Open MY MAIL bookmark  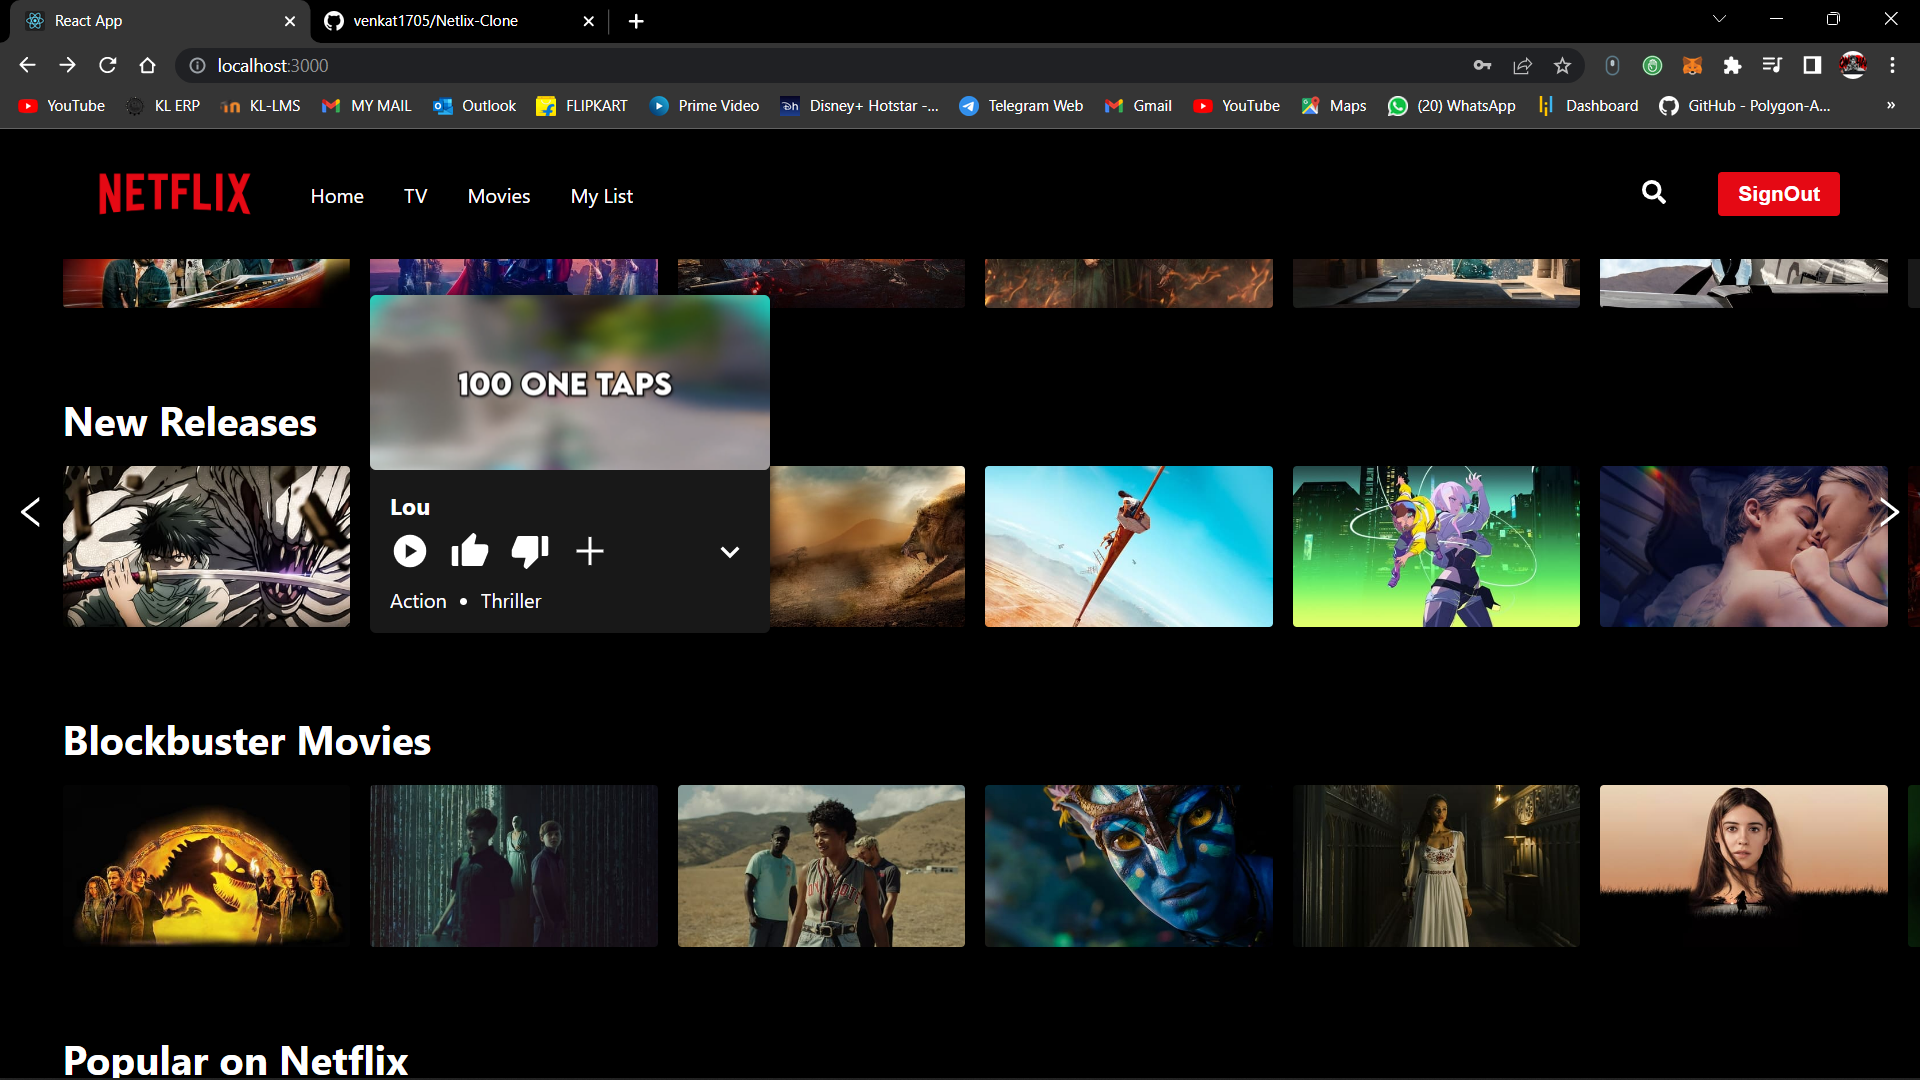(x=367, y=106)
